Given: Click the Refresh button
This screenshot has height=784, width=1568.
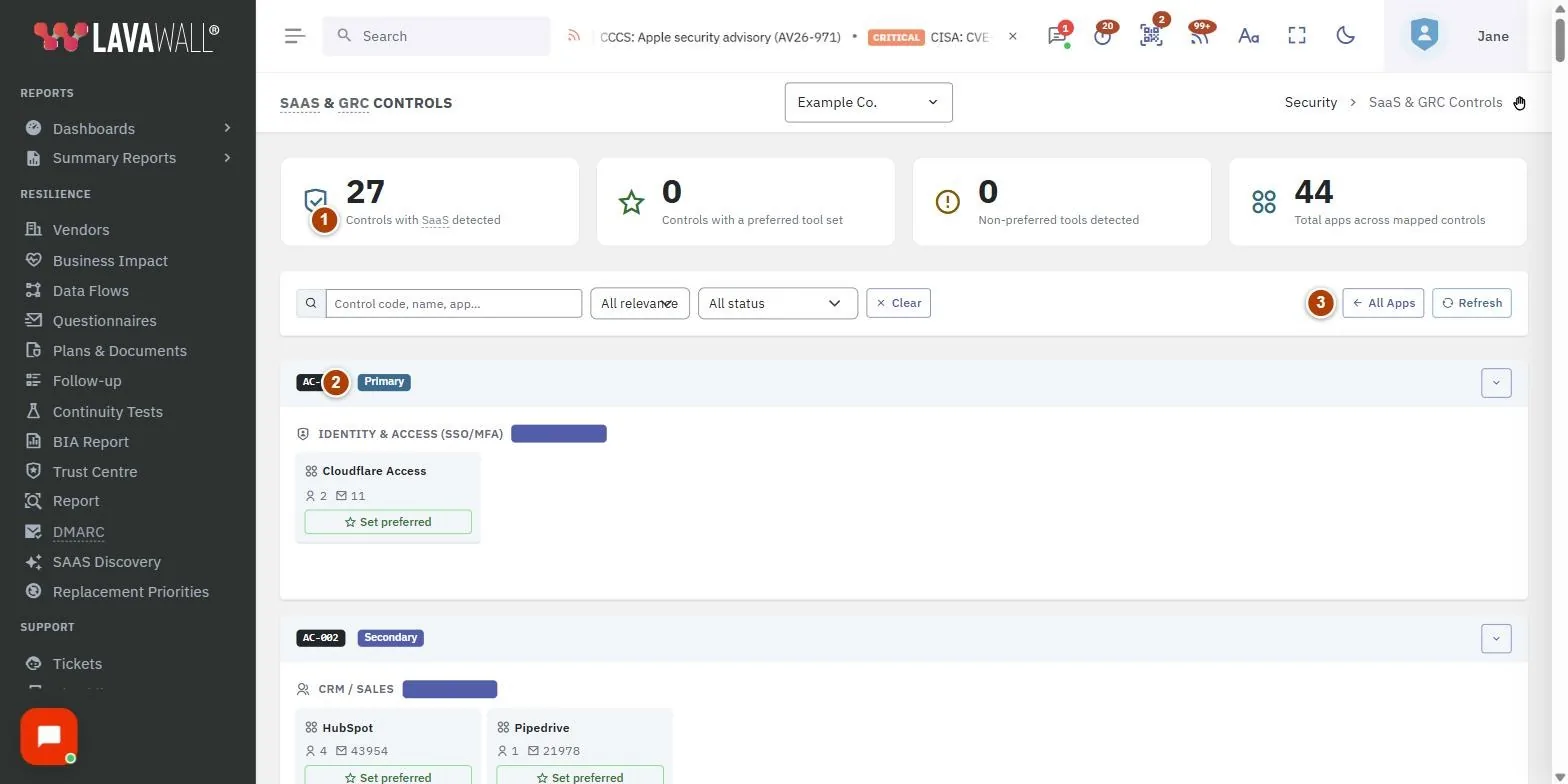Looking at the screenshot, I should tap(1471, 303).
